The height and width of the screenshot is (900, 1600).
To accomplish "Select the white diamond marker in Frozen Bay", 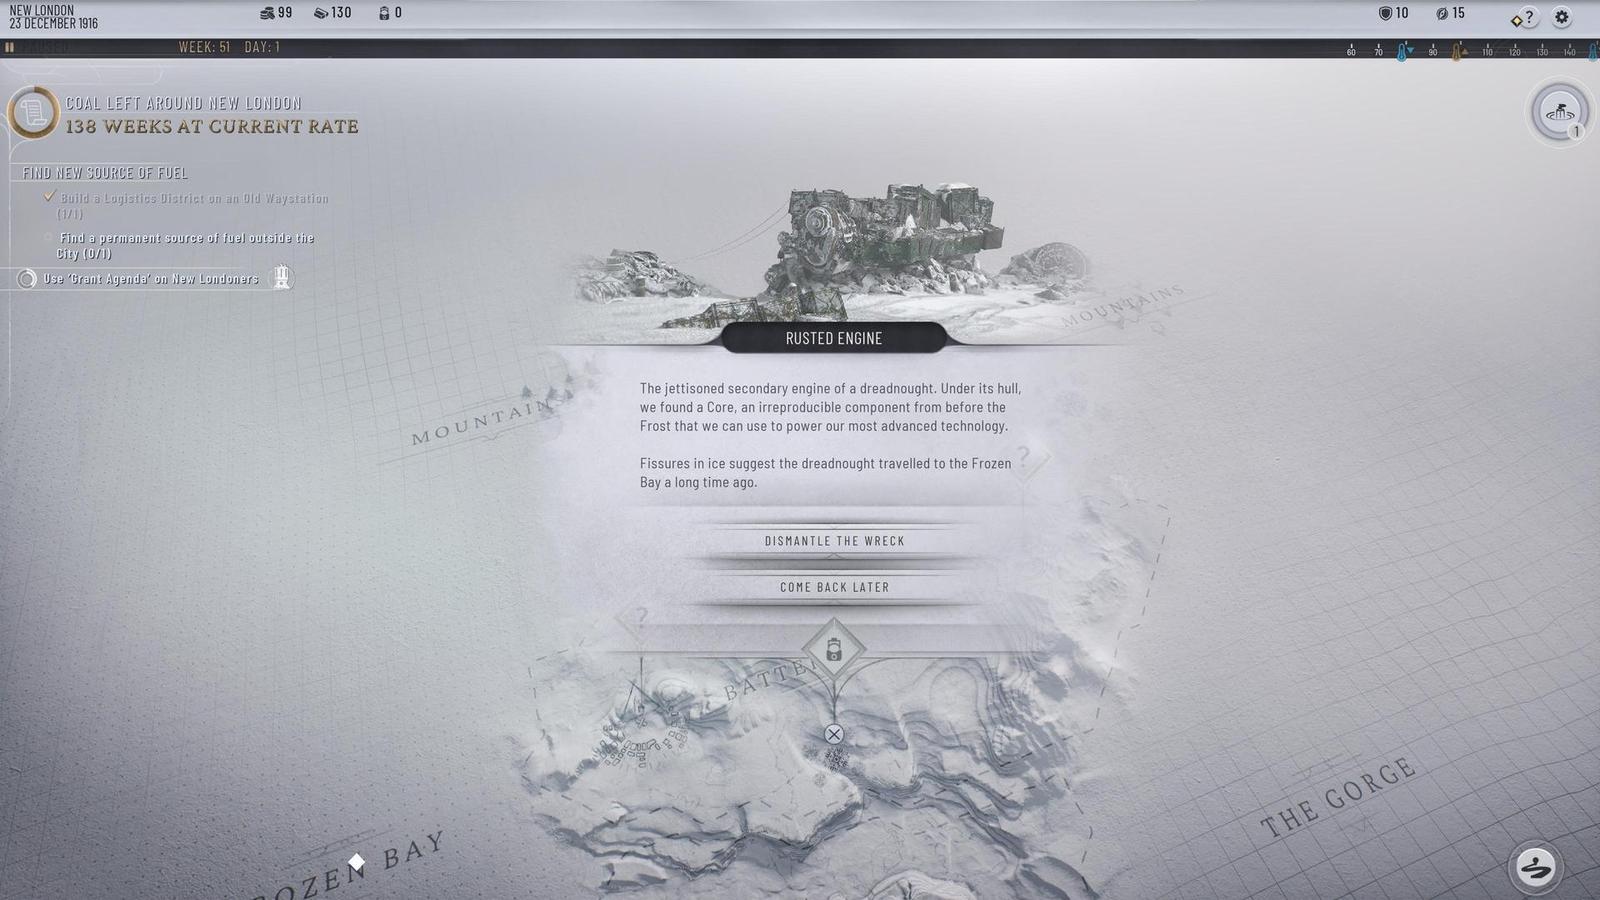I will tap(356, 862).
